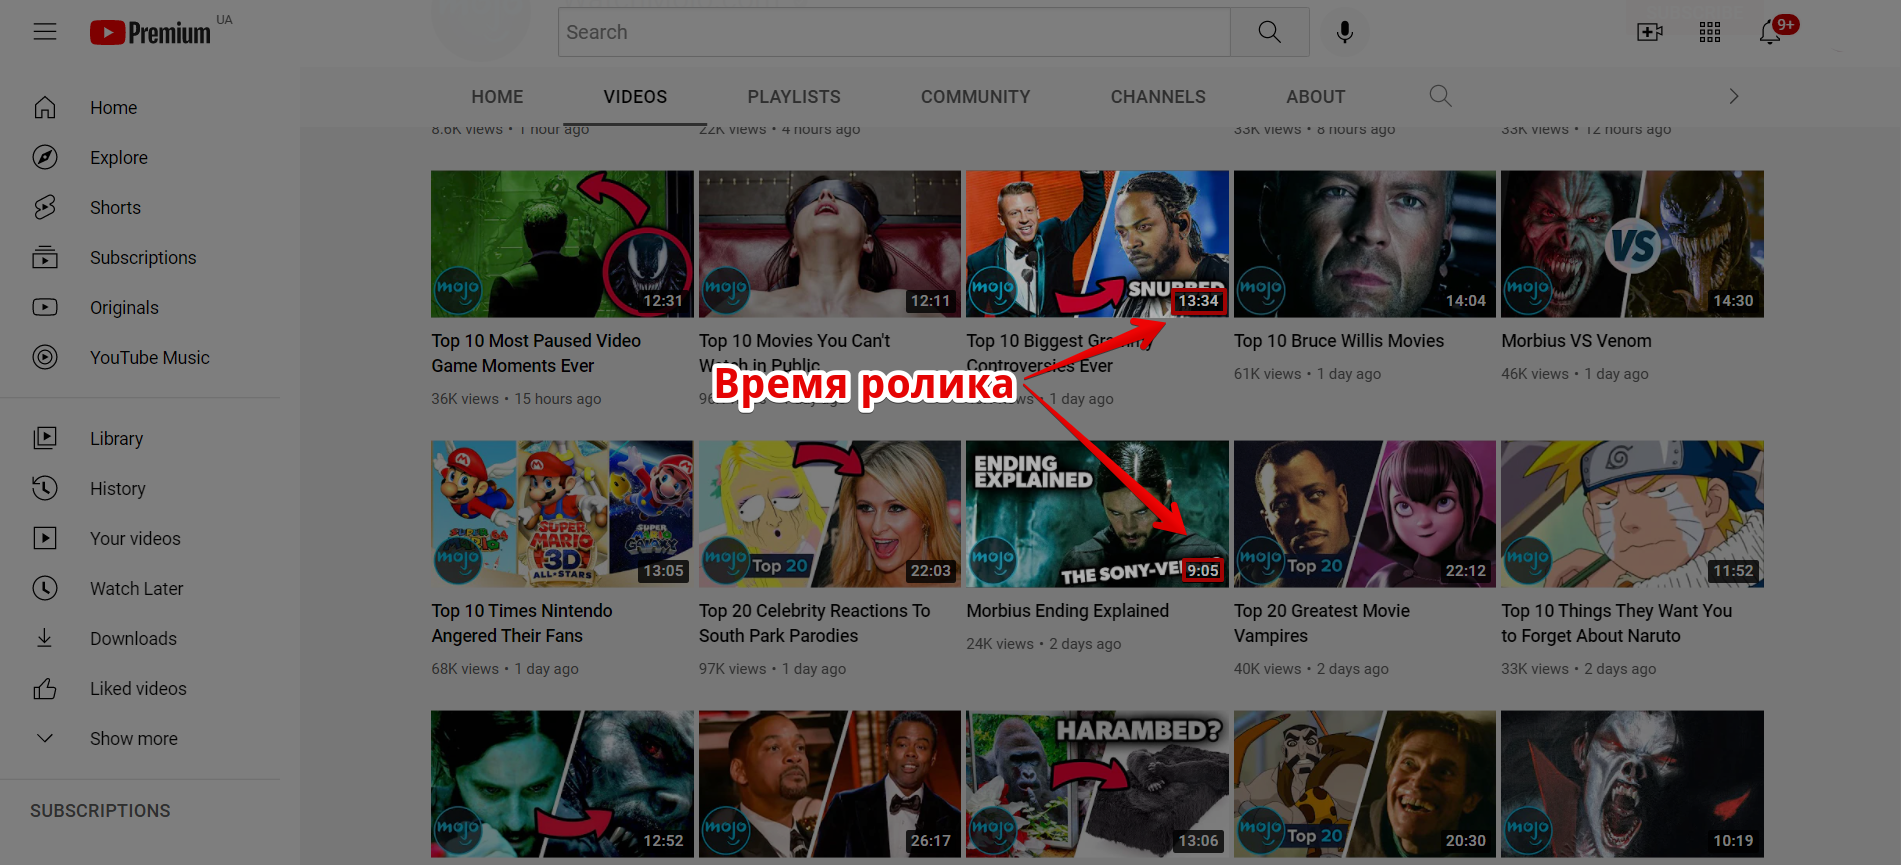Screen dimensions: 1901x865
Task: Open History link in sidebar
Action: 118,488
